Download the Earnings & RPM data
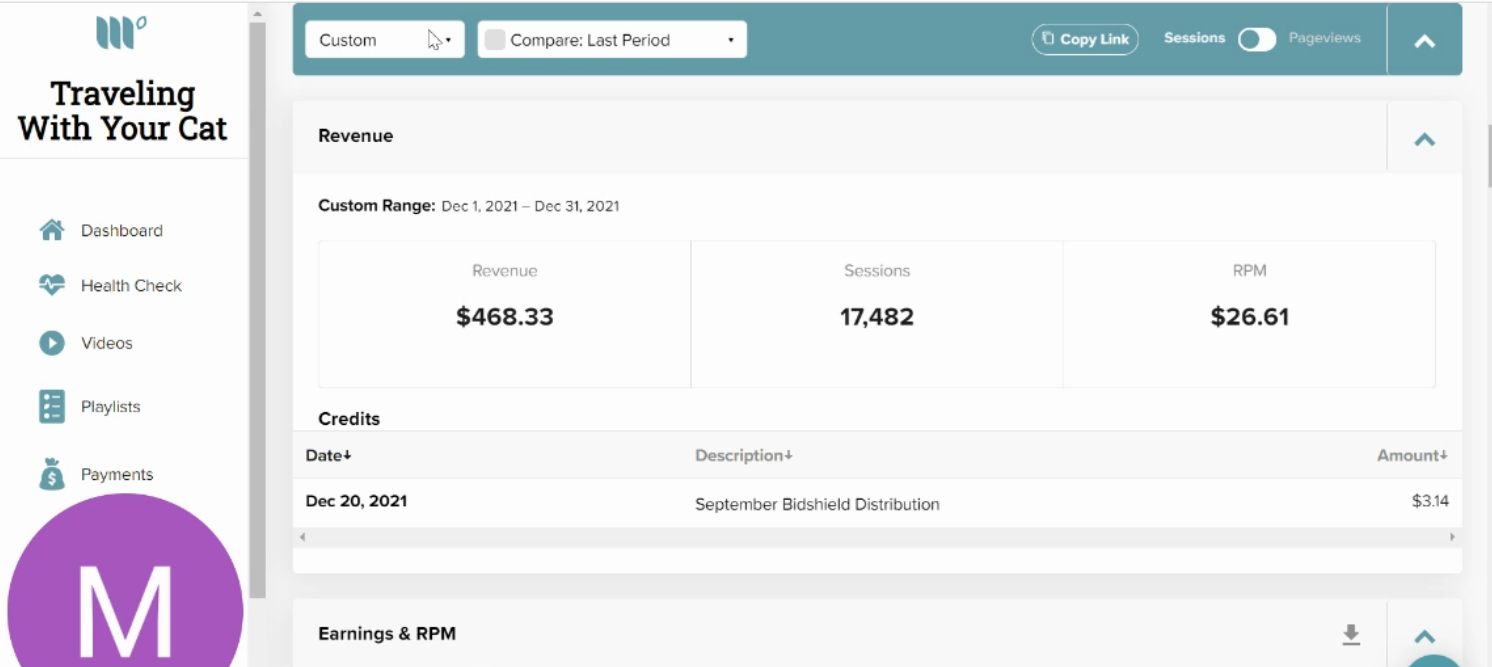Image resolution: width=1492 pixels, height=667 pixels. (1351, 634)
